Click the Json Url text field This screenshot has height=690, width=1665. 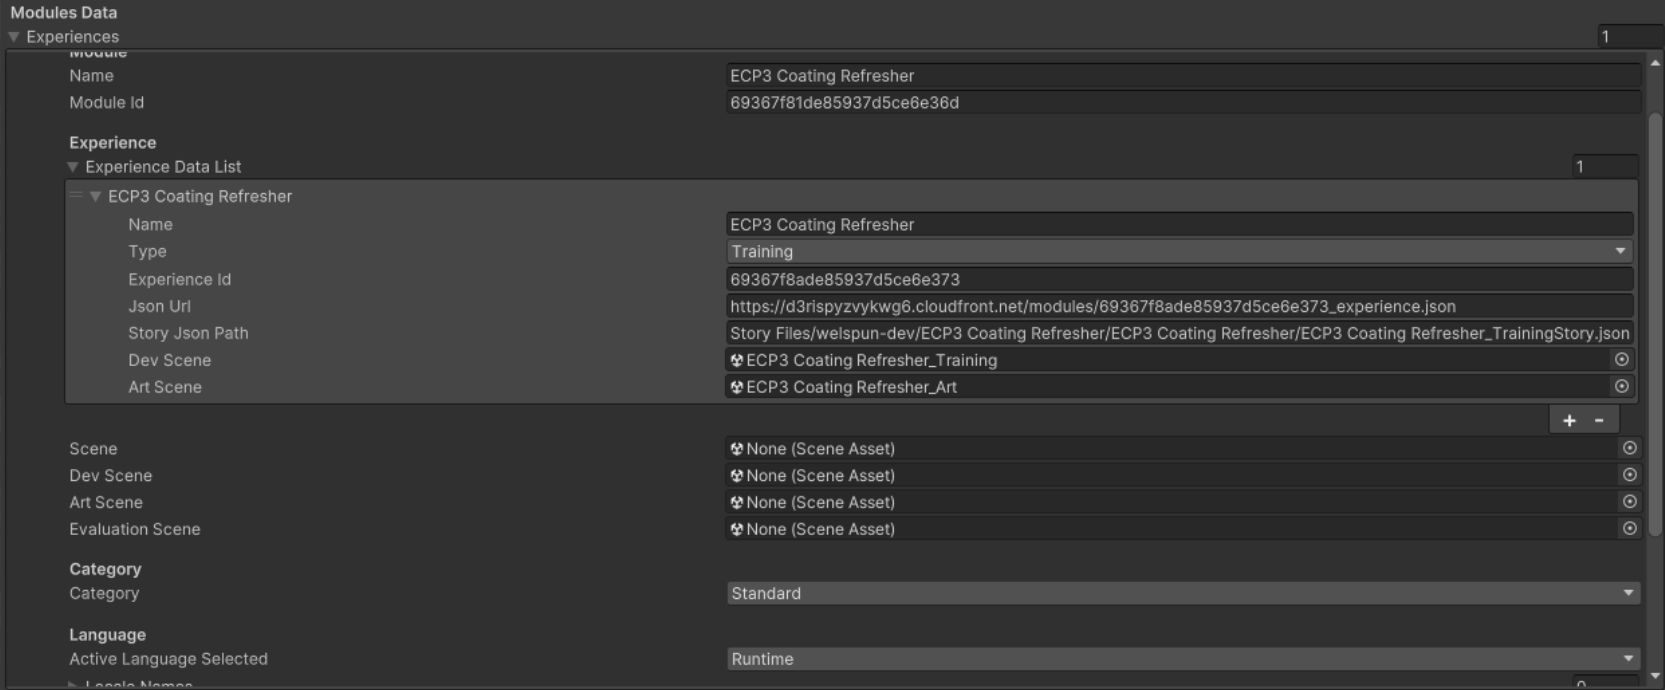coord(1179,307)
